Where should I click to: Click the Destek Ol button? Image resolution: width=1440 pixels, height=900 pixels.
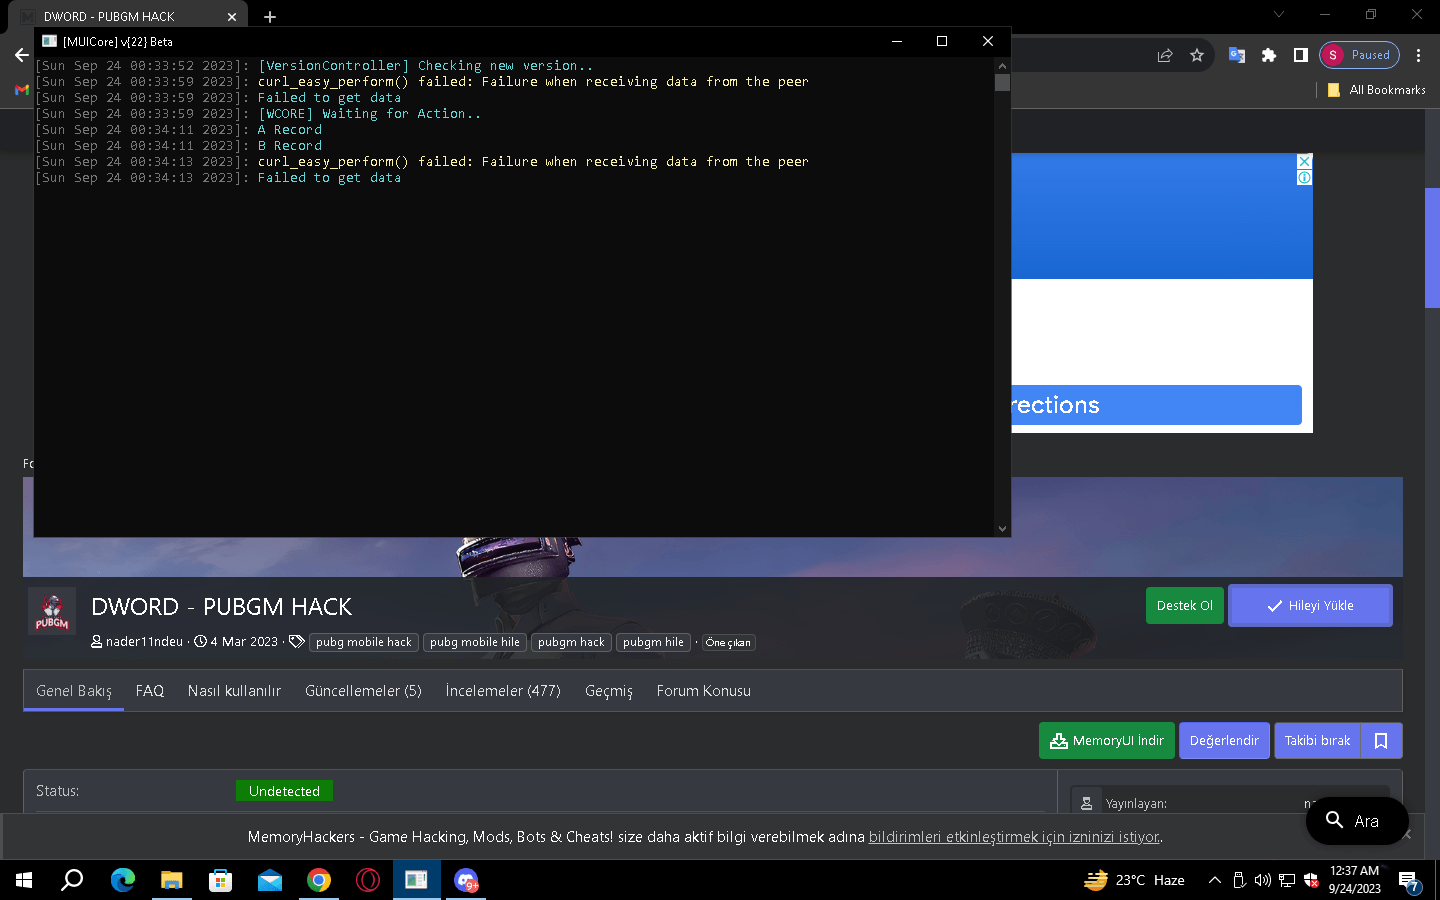click(1185, 606)
